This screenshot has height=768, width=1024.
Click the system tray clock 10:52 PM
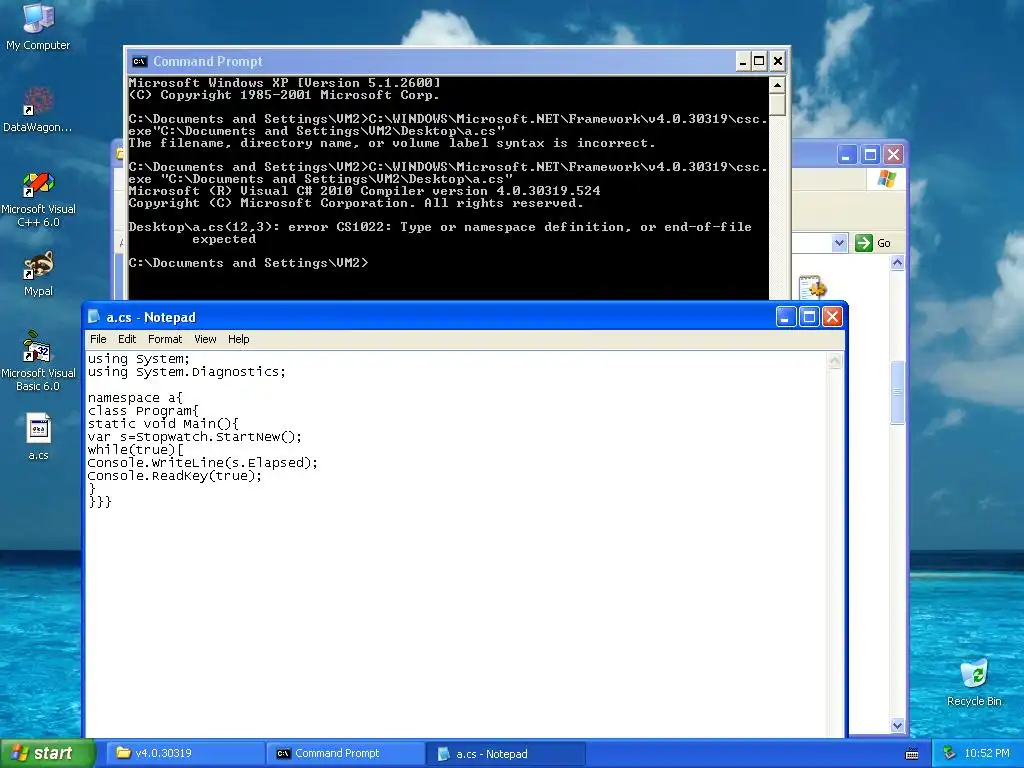click(987, 753)
